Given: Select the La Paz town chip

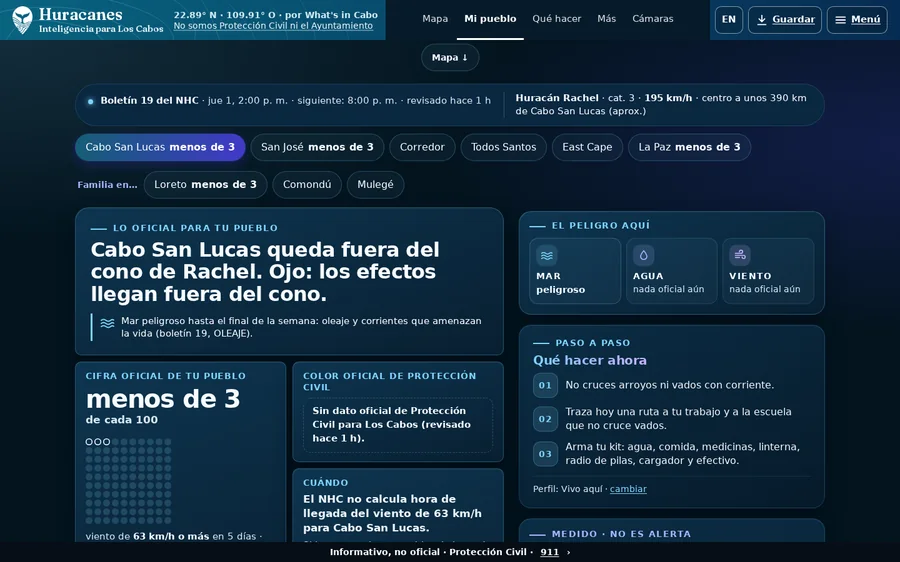Looking at the screenshot, I should (x=689, y=147).
